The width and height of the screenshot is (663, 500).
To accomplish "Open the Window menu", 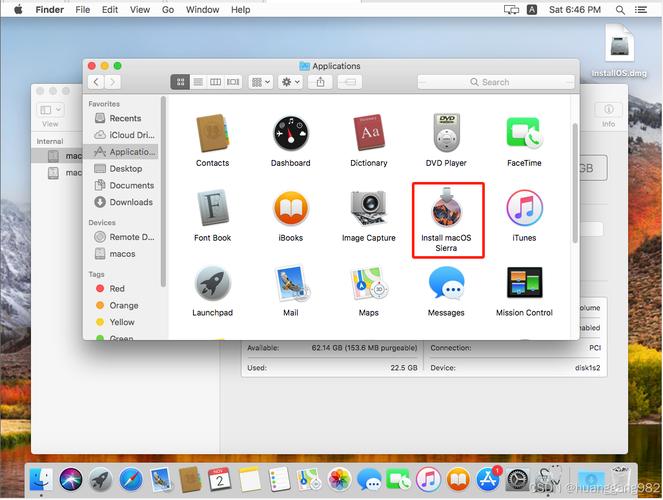I will 203,9.
